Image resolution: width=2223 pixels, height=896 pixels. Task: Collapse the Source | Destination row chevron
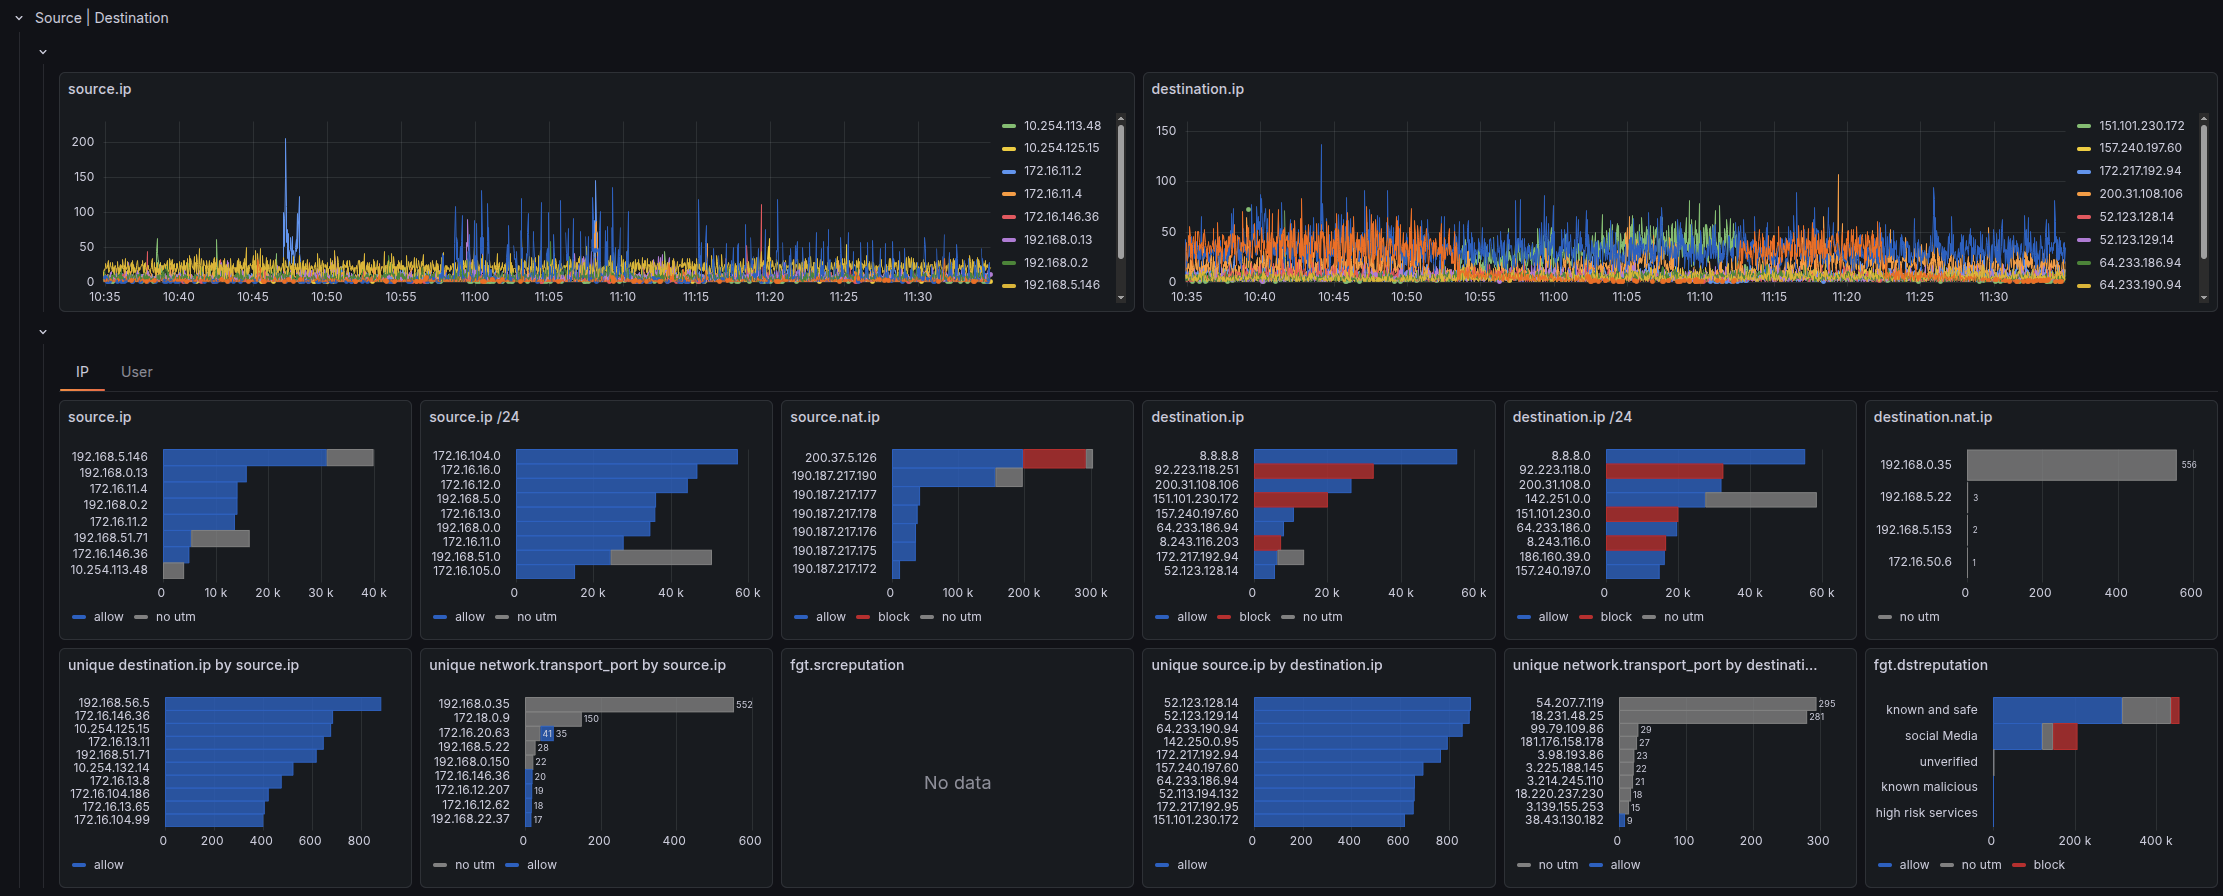click(18, 18)
